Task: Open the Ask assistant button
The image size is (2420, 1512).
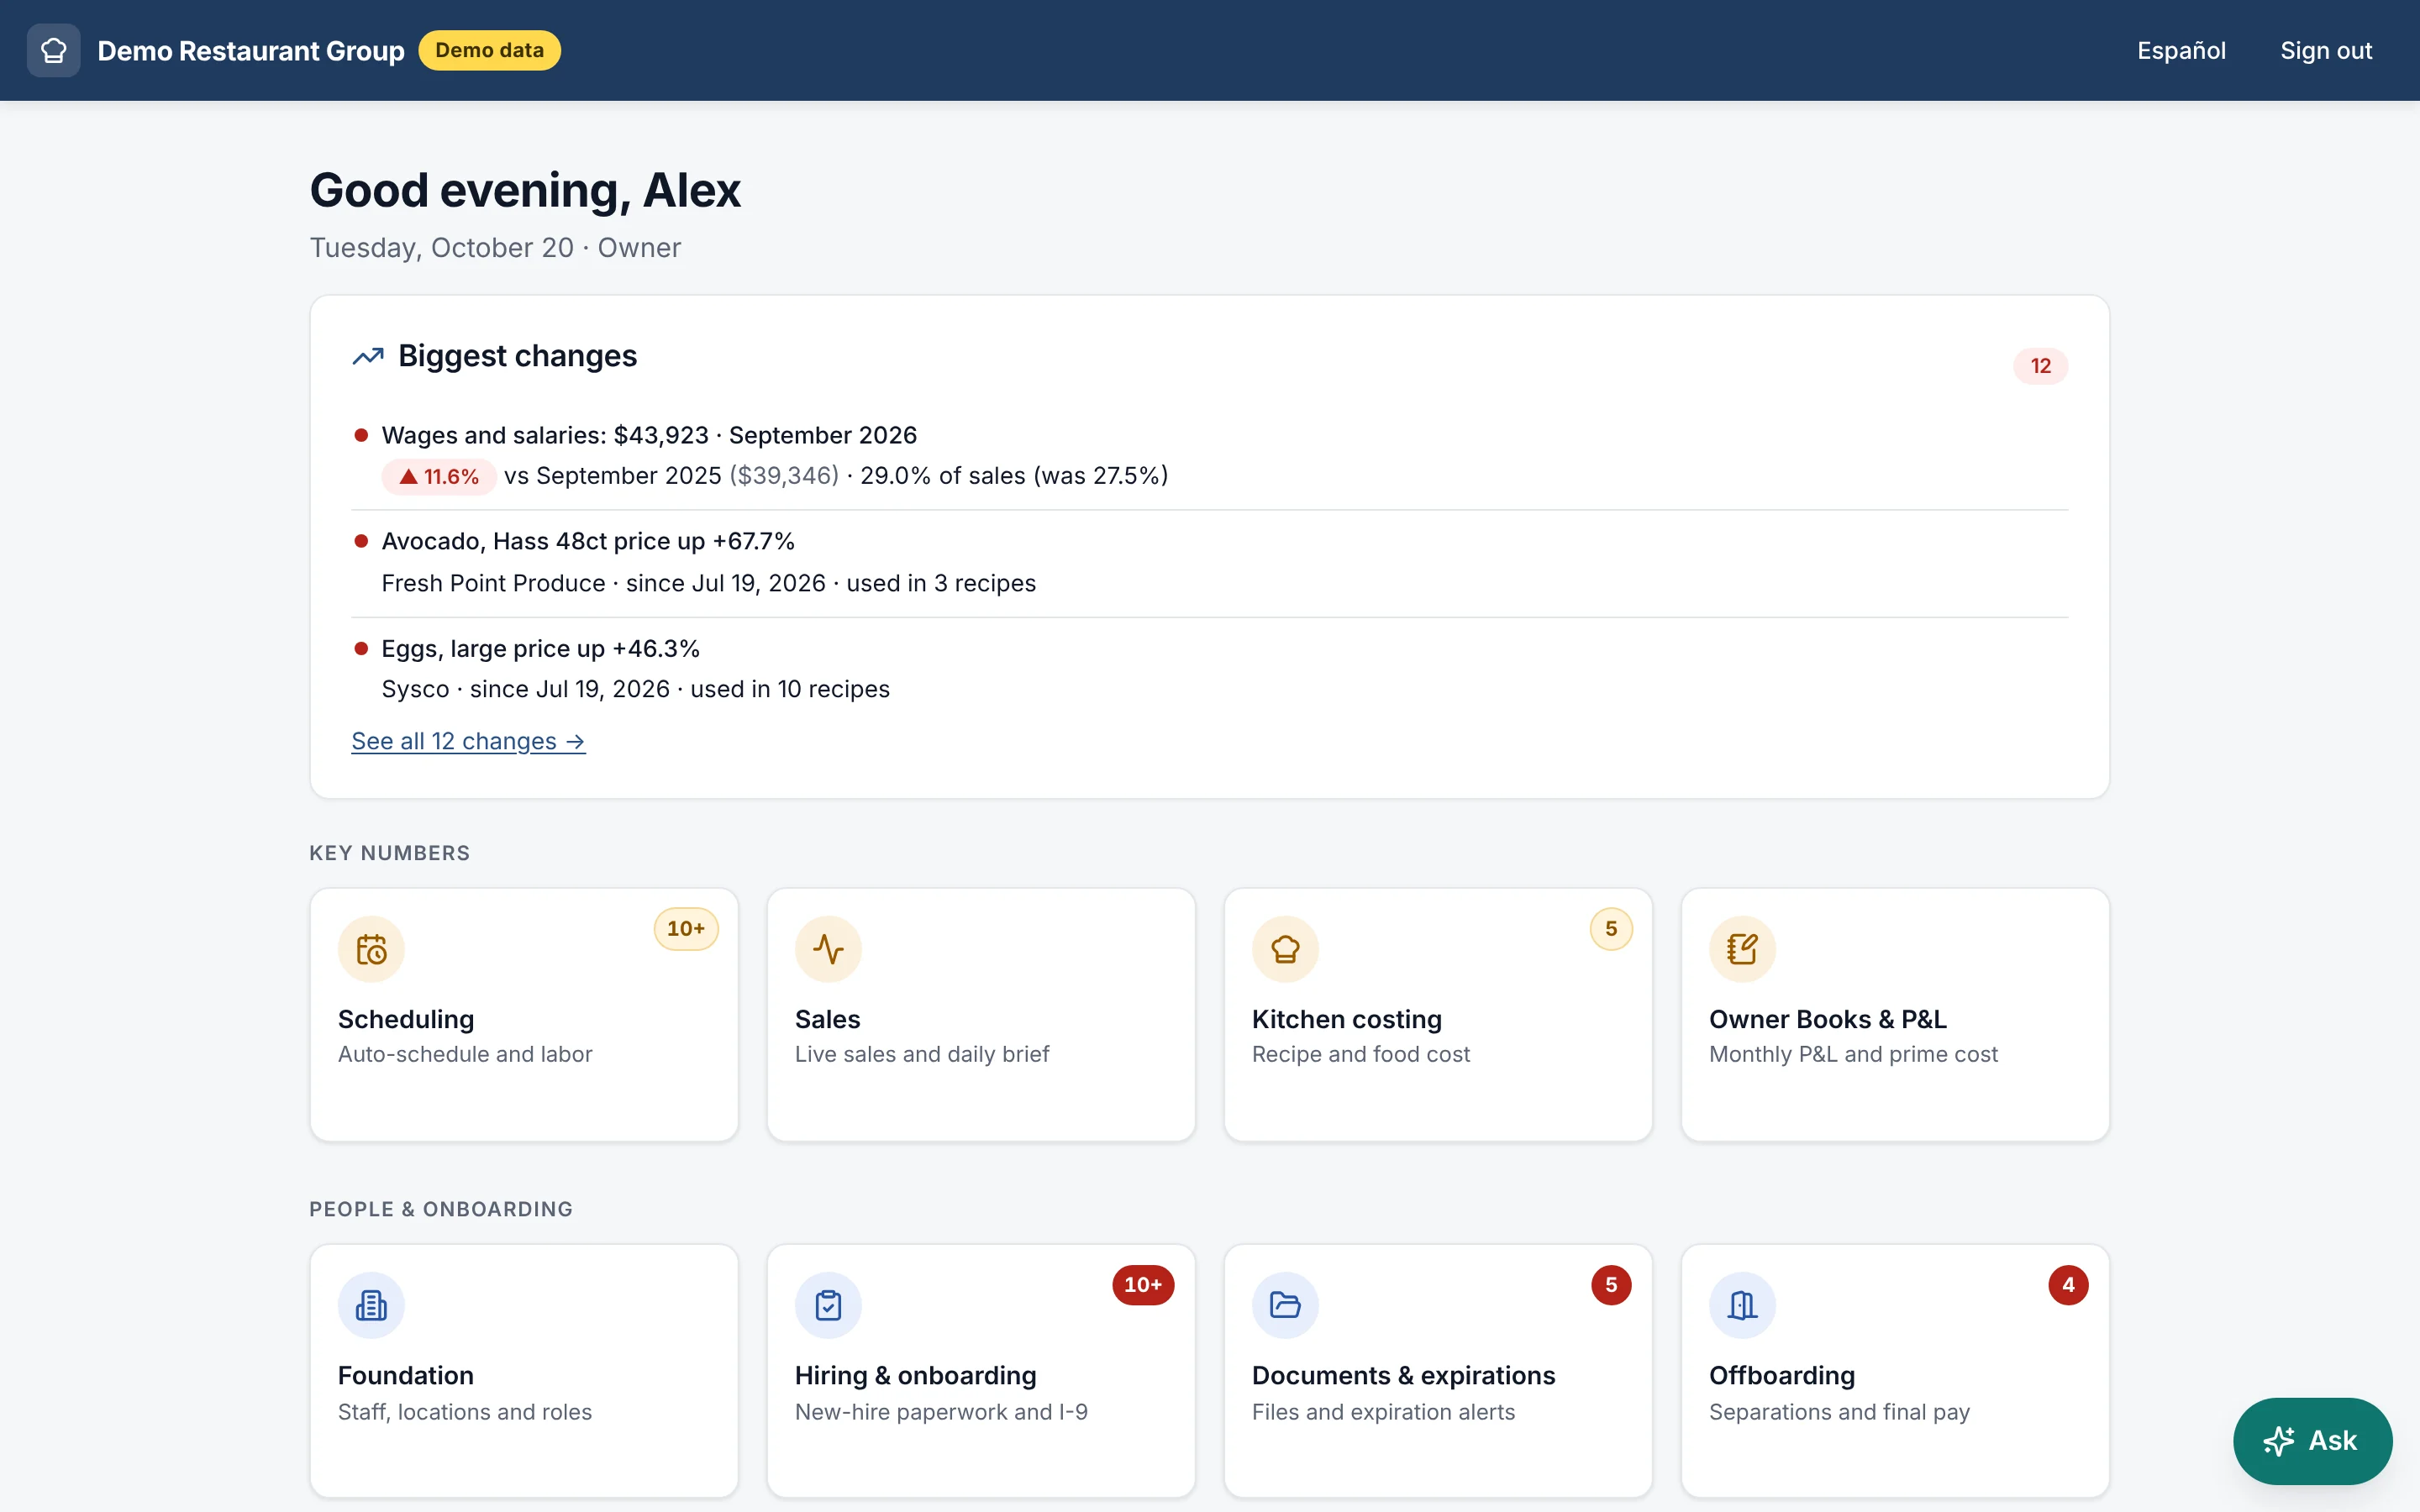Action: (x=2312, y=1441)
